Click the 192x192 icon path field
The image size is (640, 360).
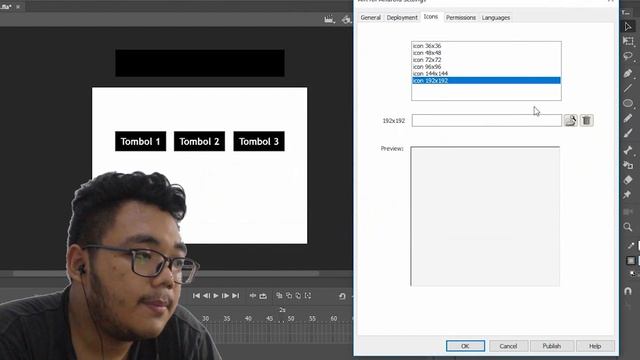click(x=487, y=120)
